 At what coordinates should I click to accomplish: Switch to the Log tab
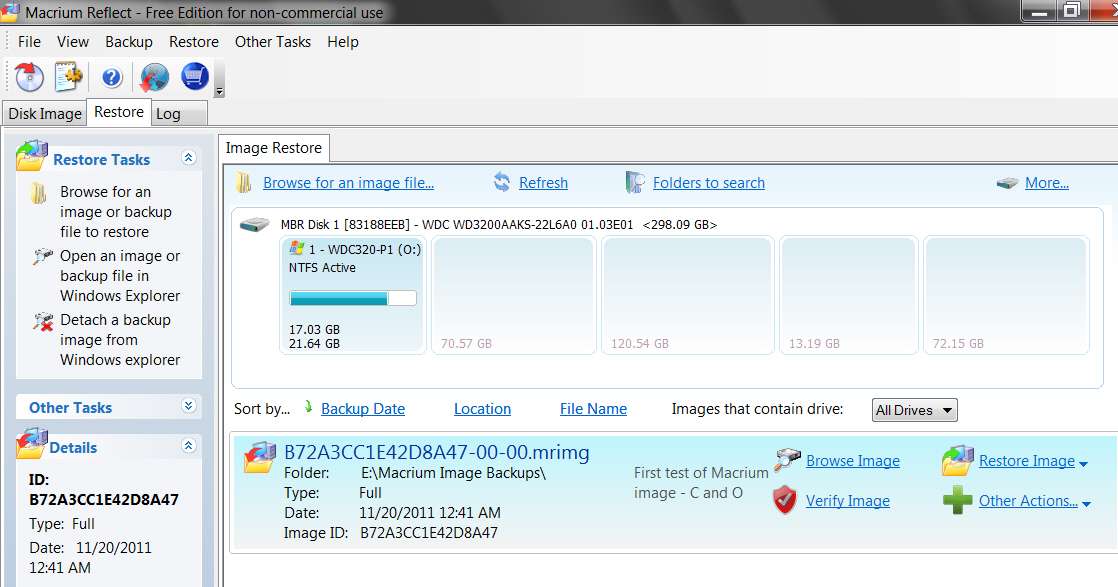click(x=178, y=113)
